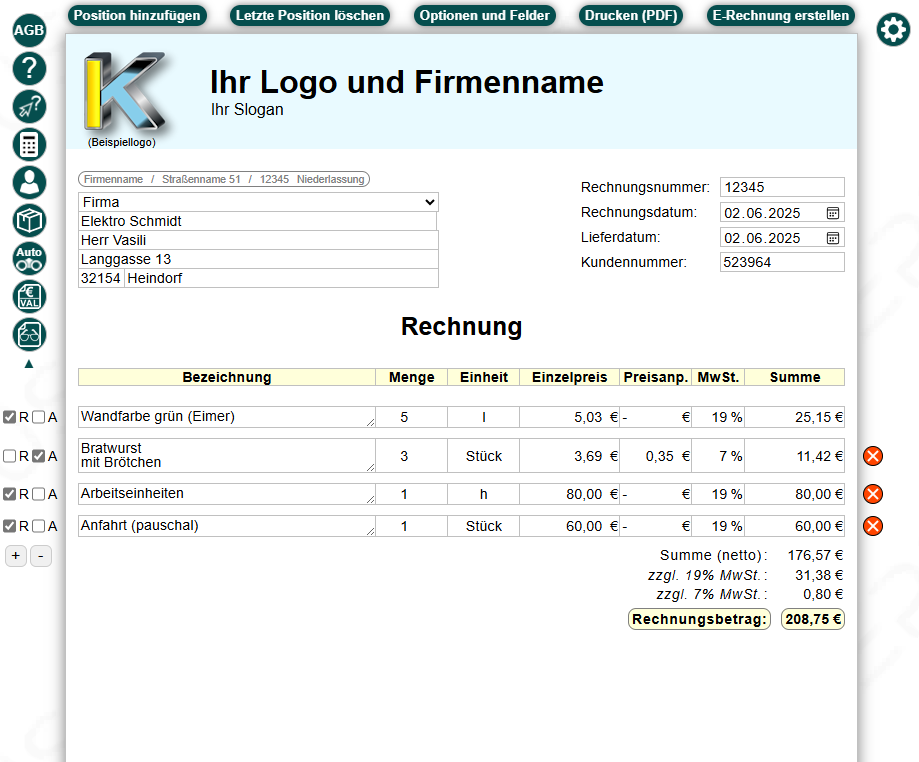The image size is (919, 762).
Task: Delete the Bratwurst row with red X
Action: click(x=873, y=456)
